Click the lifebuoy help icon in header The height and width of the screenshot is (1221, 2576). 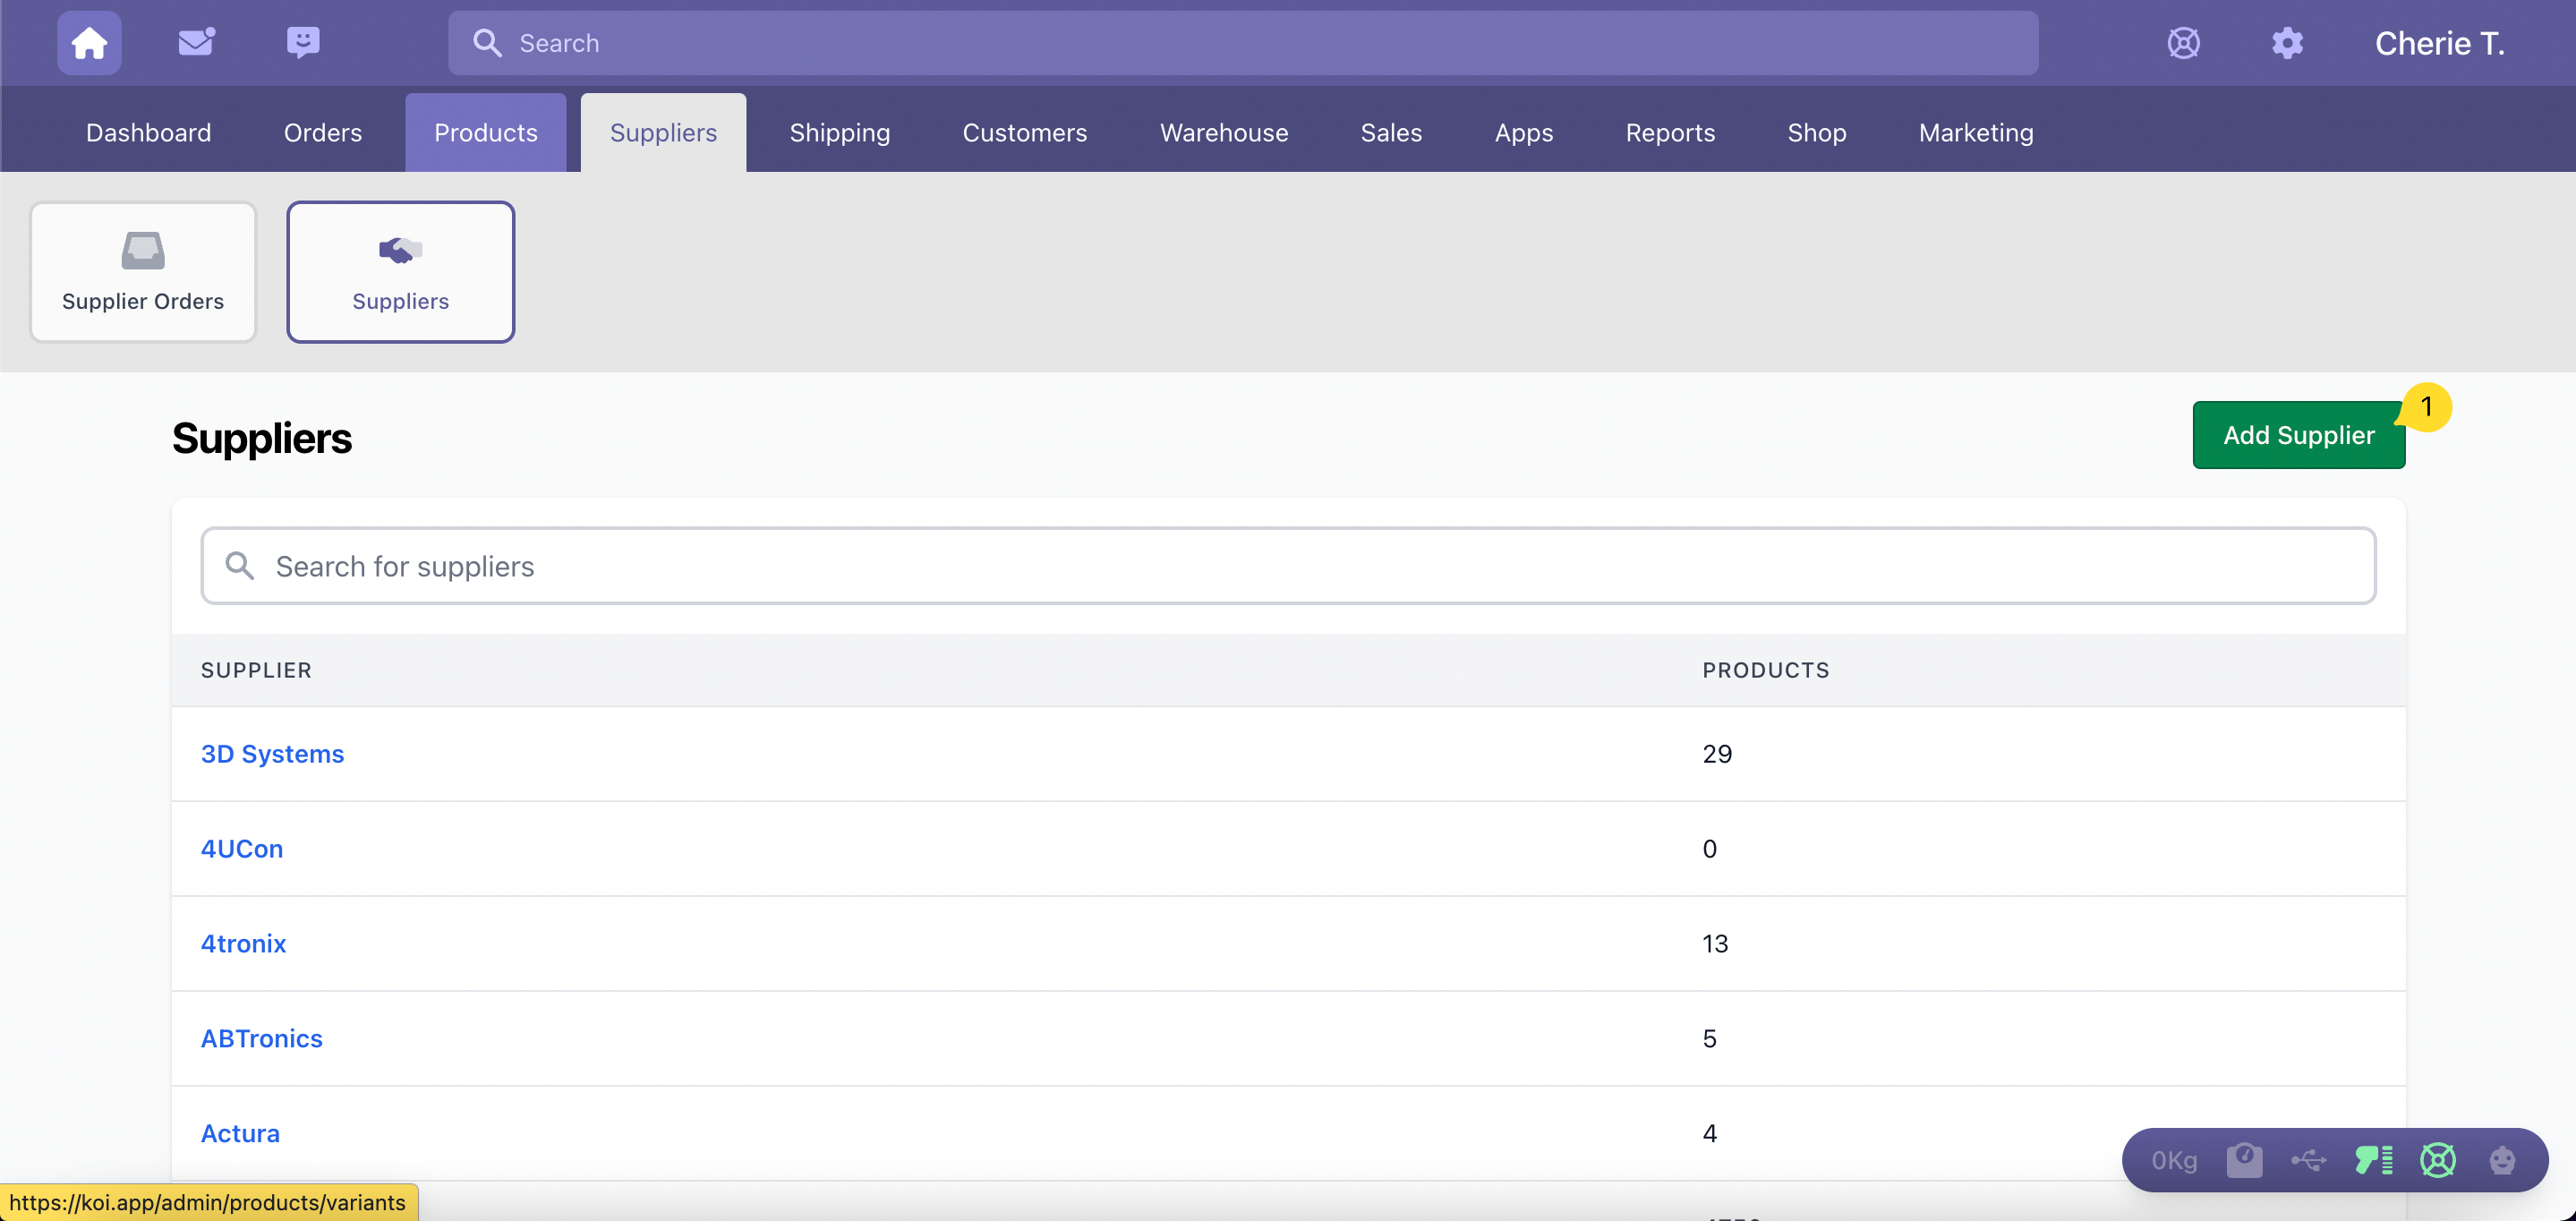[2183, 43]
